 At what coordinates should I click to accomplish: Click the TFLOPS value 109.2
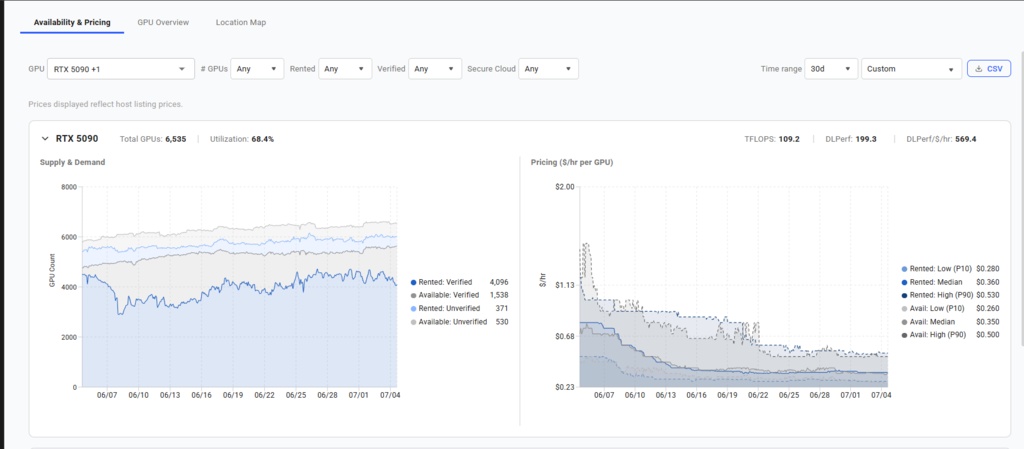789,139
